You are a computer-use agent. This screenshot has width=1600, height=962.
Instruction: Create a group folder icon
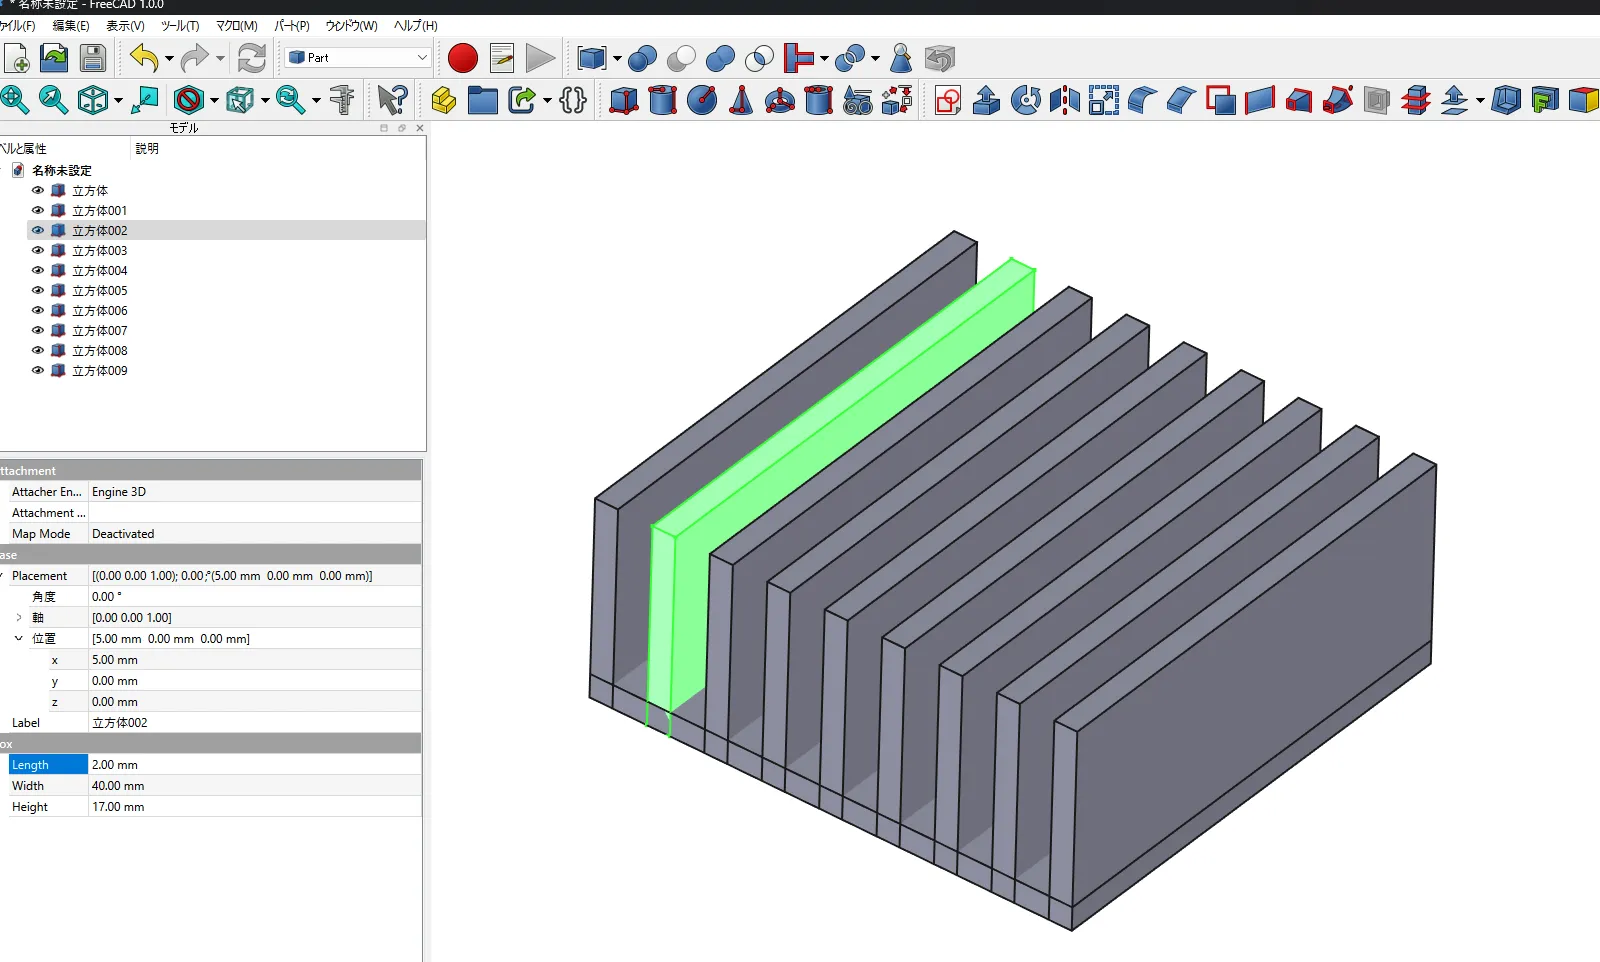(482, 99)
